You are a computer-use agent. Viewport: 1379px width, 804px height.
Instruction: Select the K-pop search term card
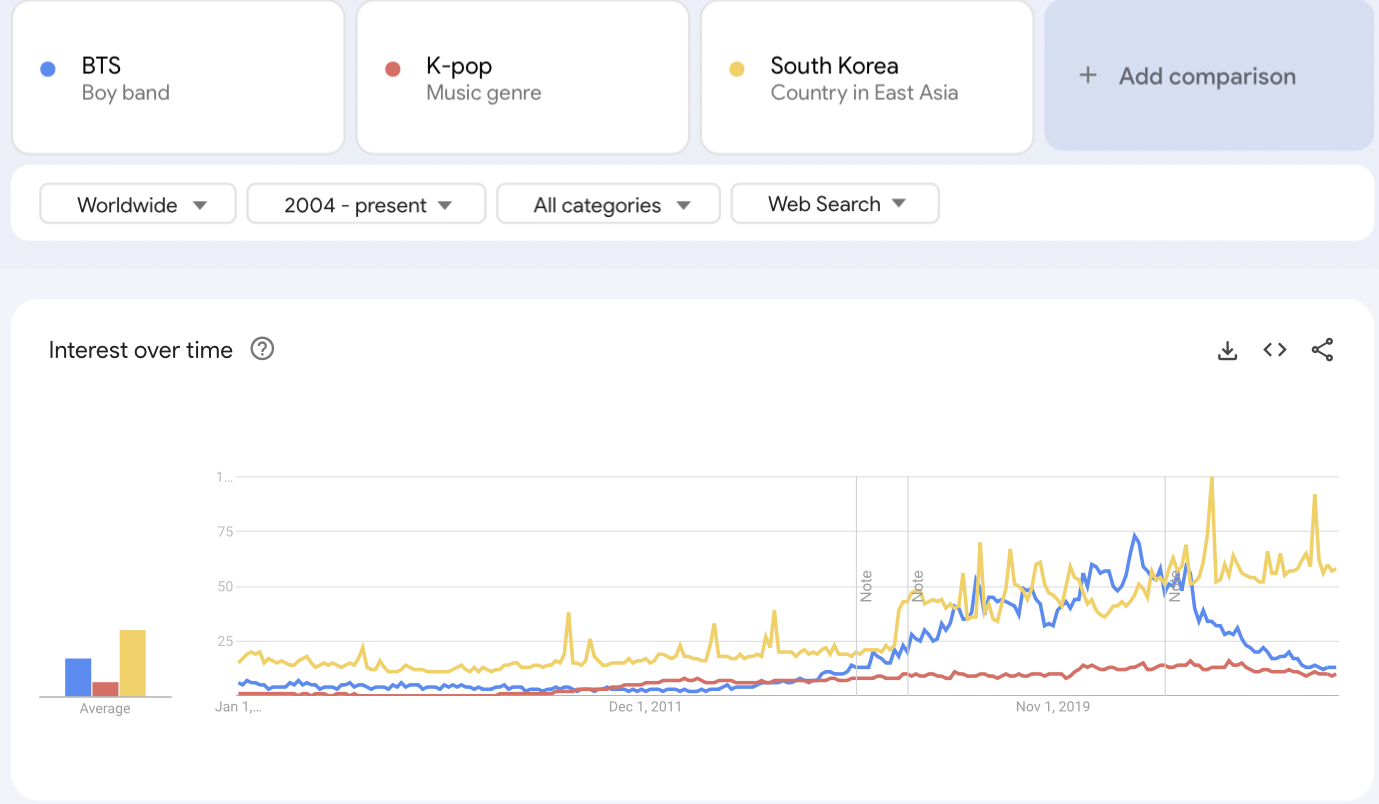click(522, 78)
